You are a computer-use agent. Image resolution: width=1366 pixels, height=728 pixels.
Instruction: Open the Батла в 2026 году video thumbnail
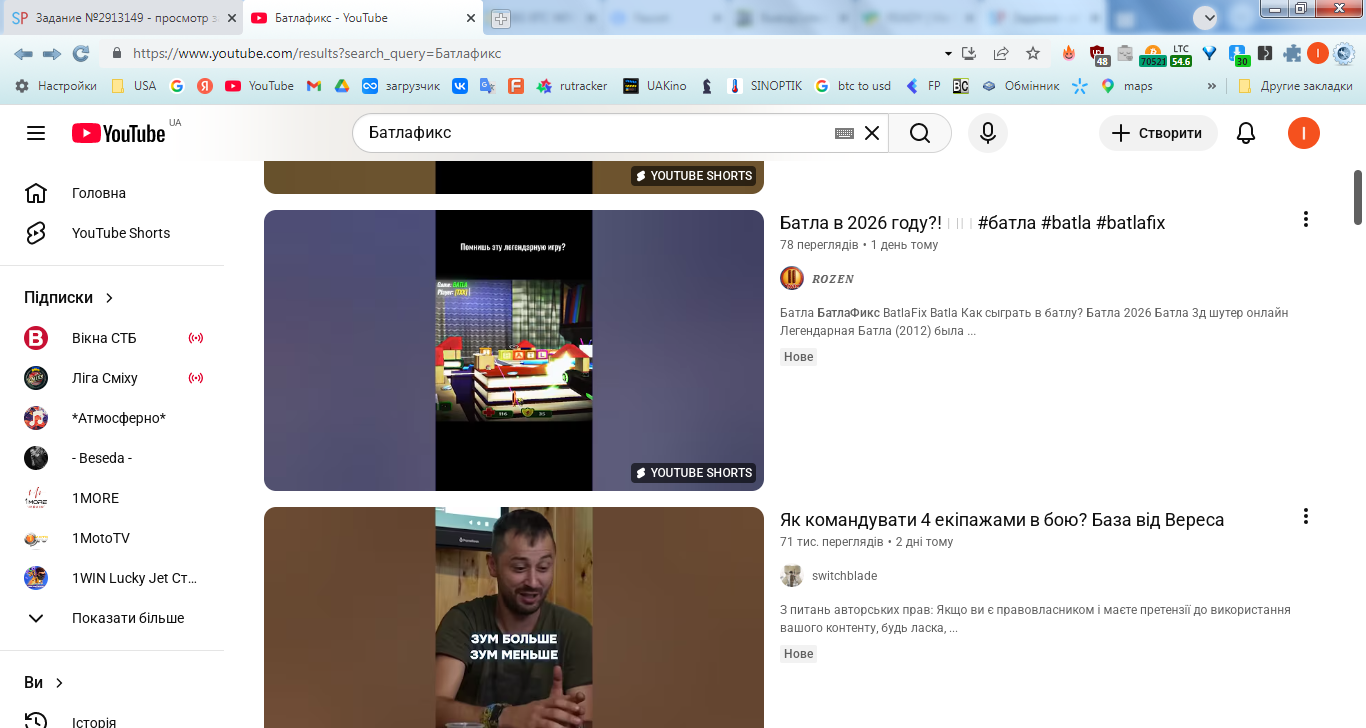(x=514, y=350)
